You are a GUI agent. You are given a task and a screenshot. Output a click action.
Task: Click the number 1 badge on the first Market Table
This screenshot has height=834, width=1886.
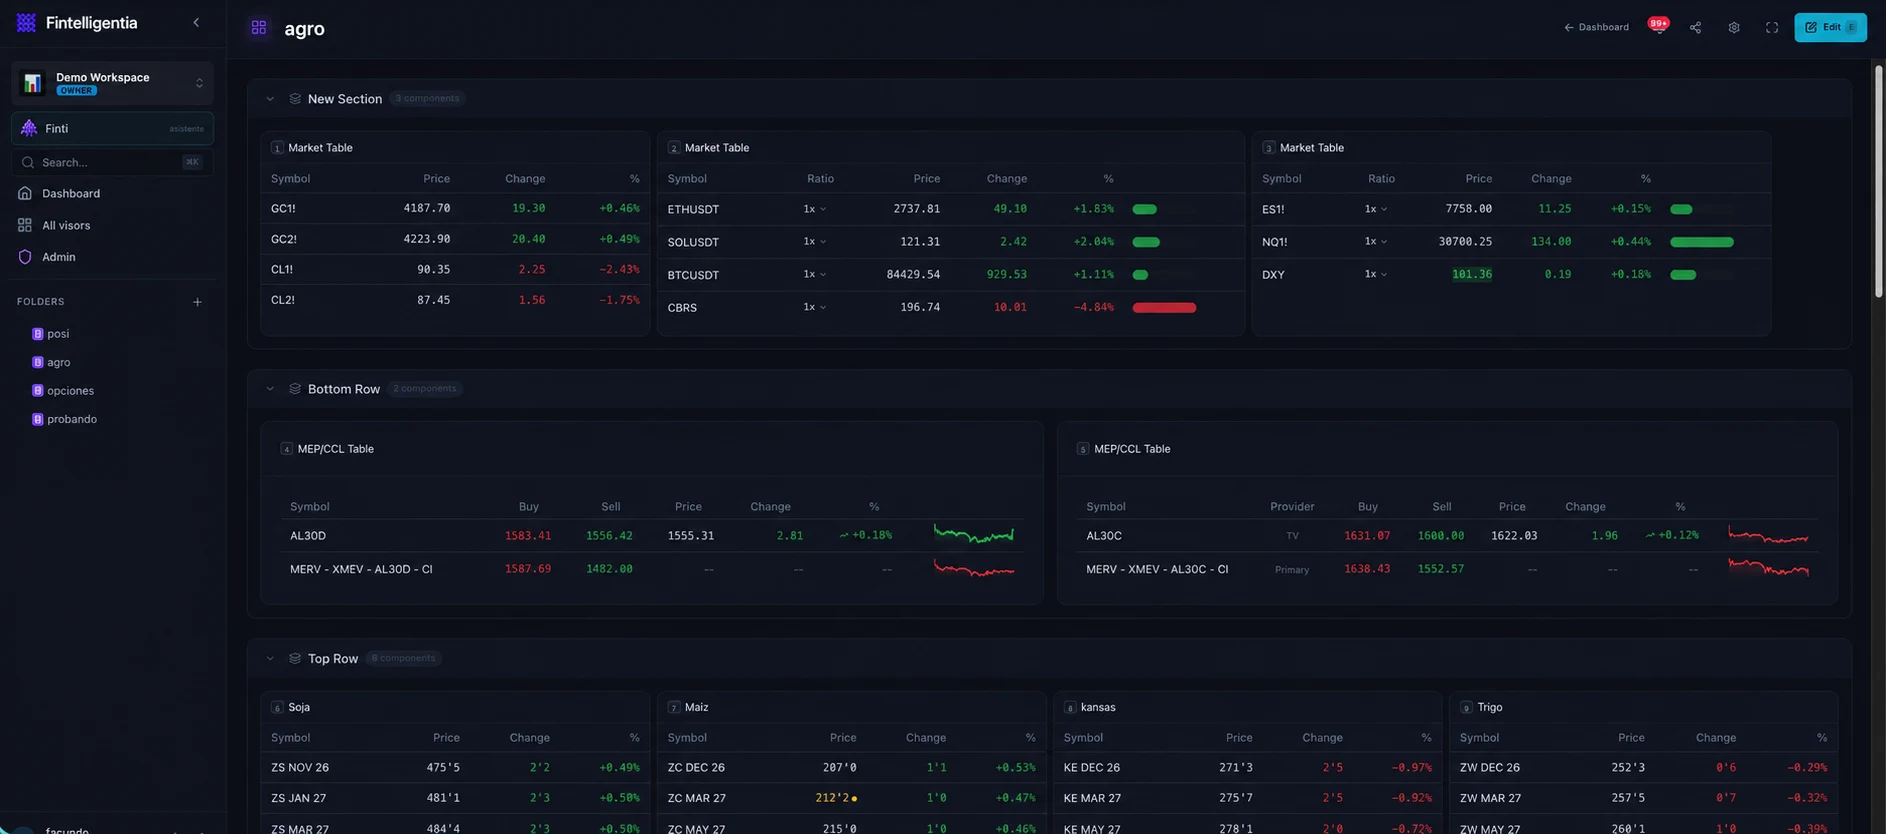pyautogui.click(x=277, y=148)
